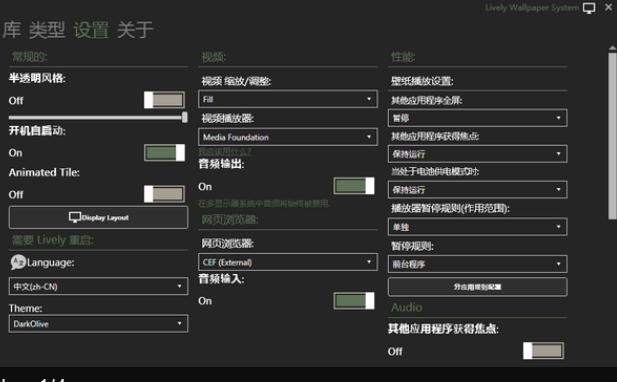The width and height of the screenshot is (617, 382).
Task: Open the CEF (External) browser dropdown
Action: coord(288,262)
